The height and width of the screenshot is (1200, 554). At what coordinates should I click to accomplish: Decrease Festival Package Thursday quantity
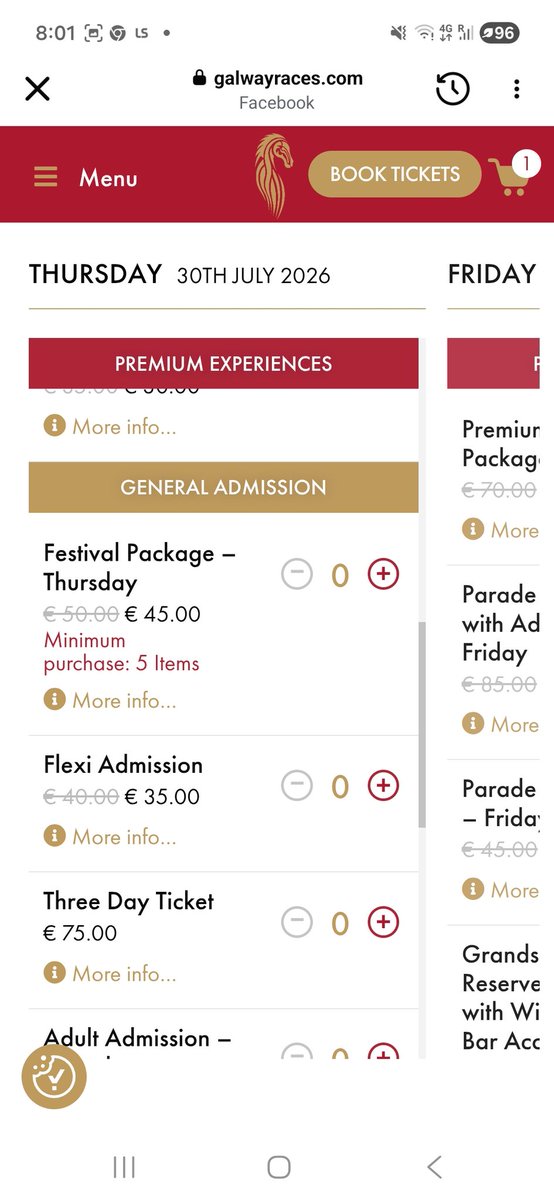(x=297, y=574)
